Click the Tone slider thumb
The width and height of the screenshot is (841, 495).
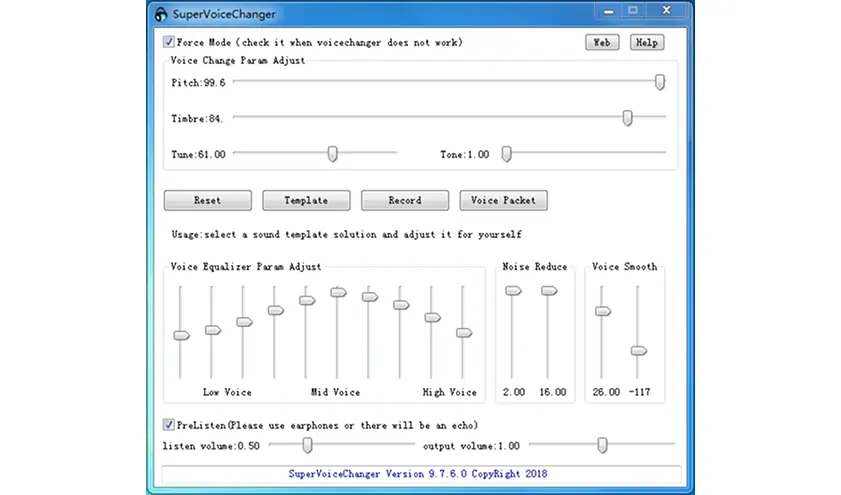[x=506, y=153]
